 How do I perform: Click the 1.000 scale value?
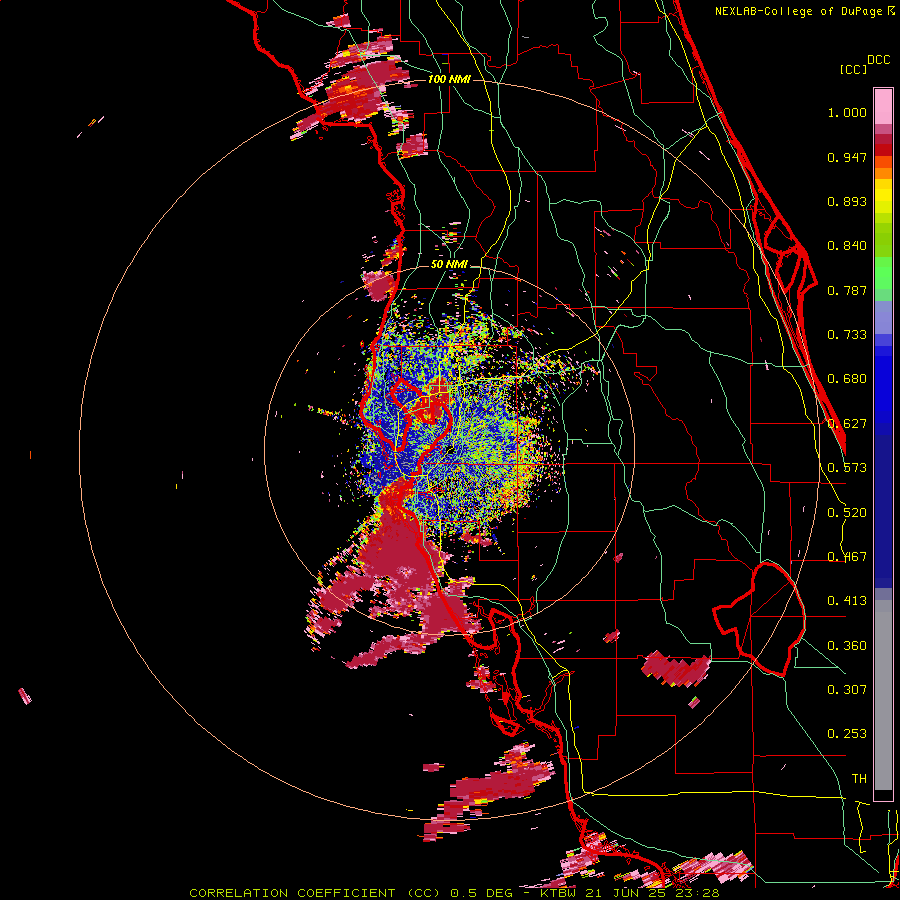coord(847,112)
